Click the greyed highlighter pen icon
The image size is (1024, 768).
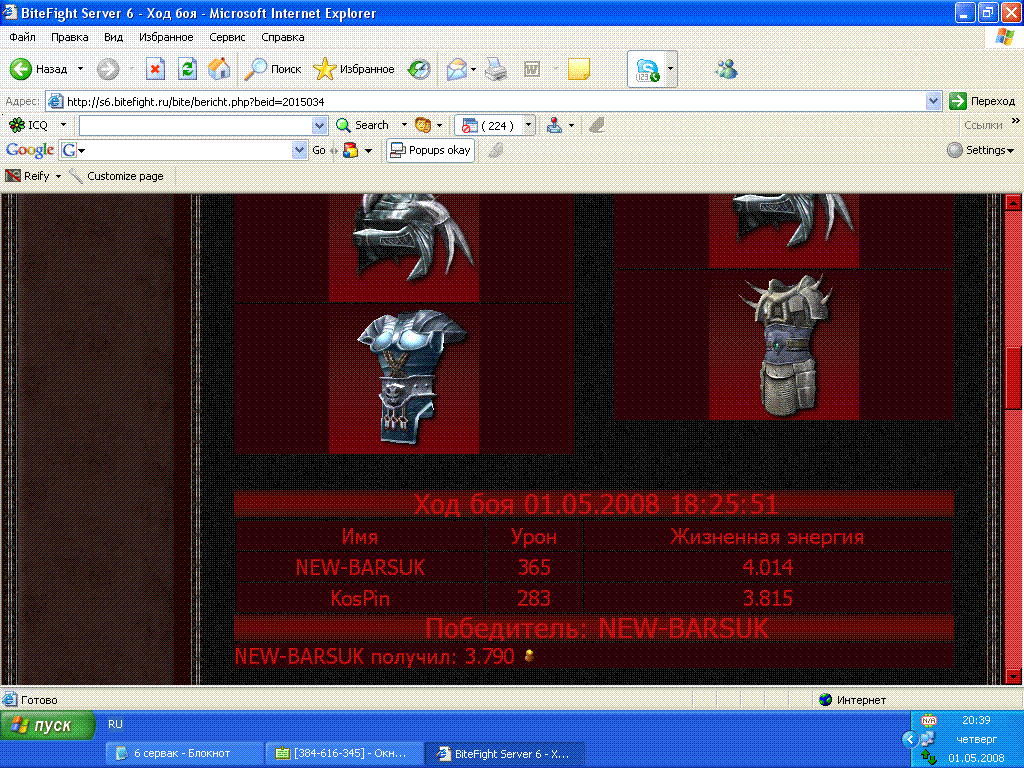coord(596,125)
